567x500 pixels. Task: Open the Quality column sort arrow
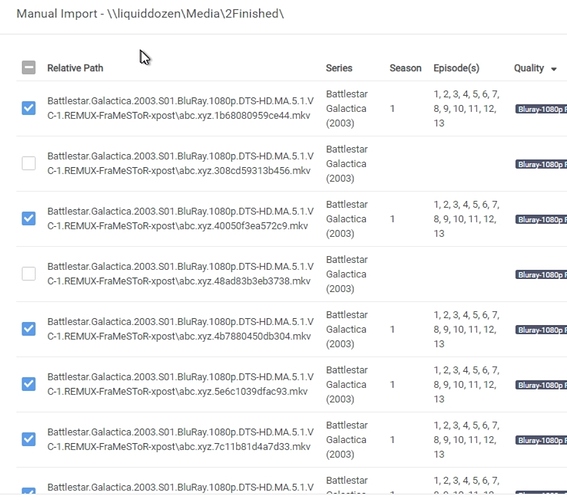coord(554,69)
